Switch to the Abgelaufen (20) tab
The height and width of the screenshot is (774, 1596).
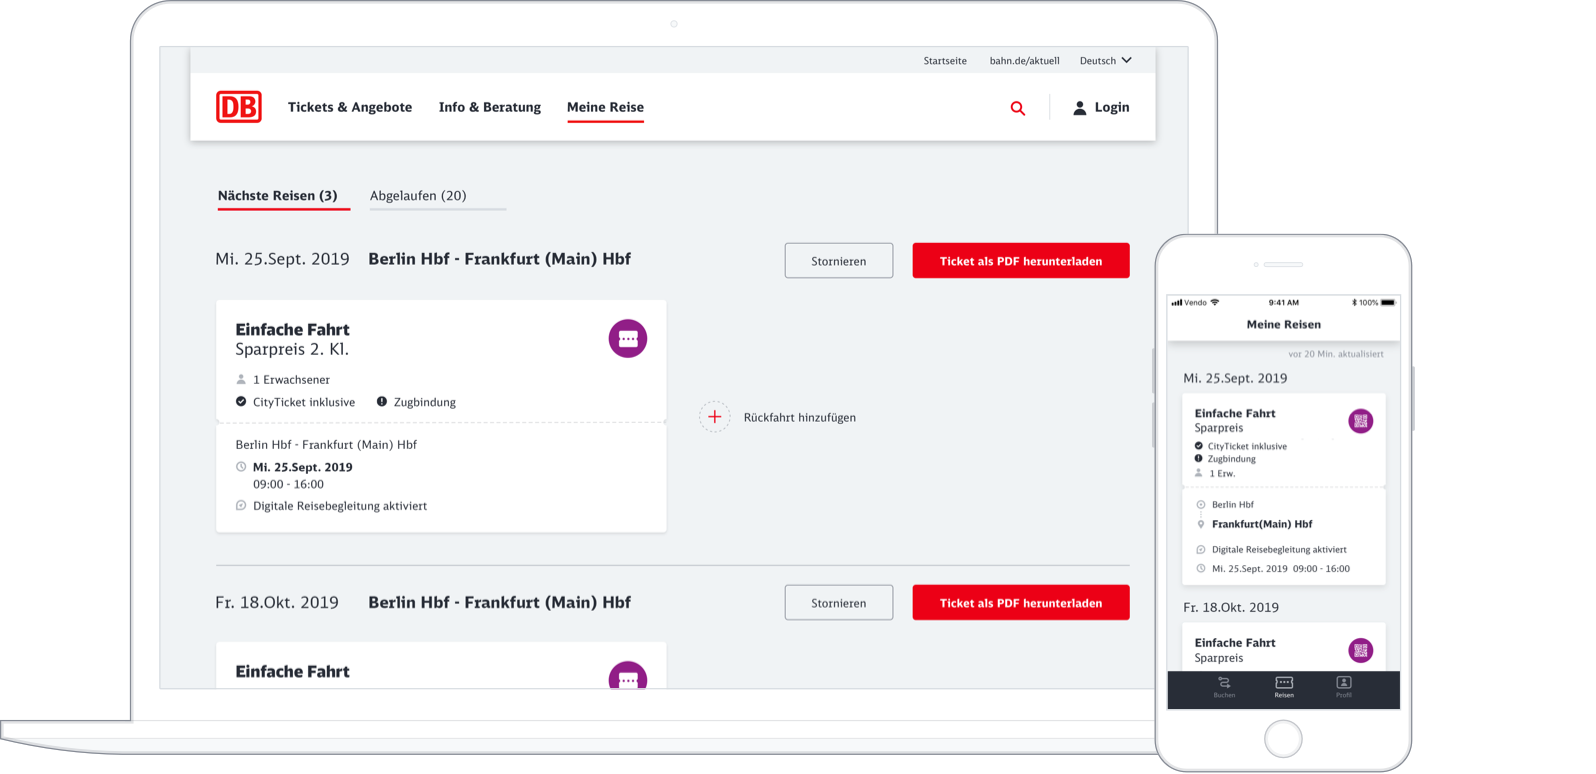click(418, 196)
